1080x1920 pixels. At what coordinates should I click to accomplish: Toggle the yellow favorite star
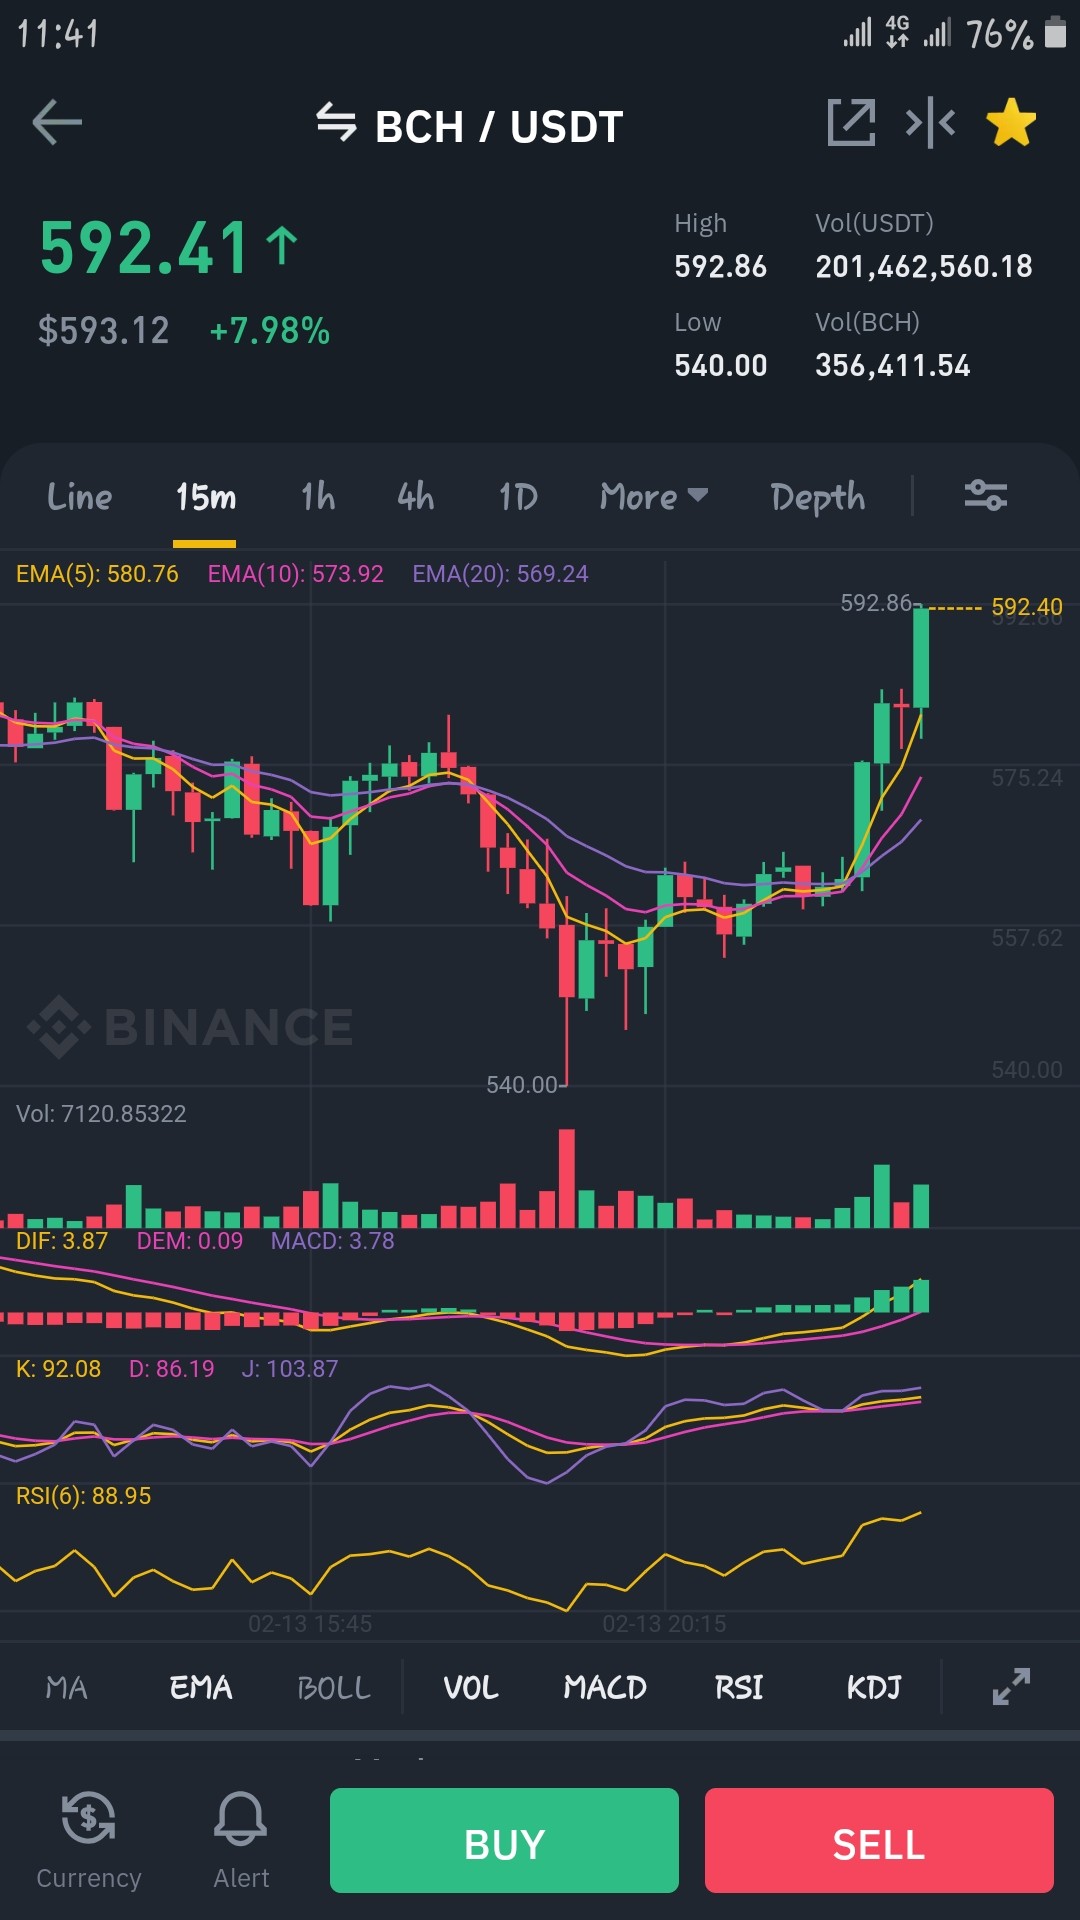coord(1011,122)
